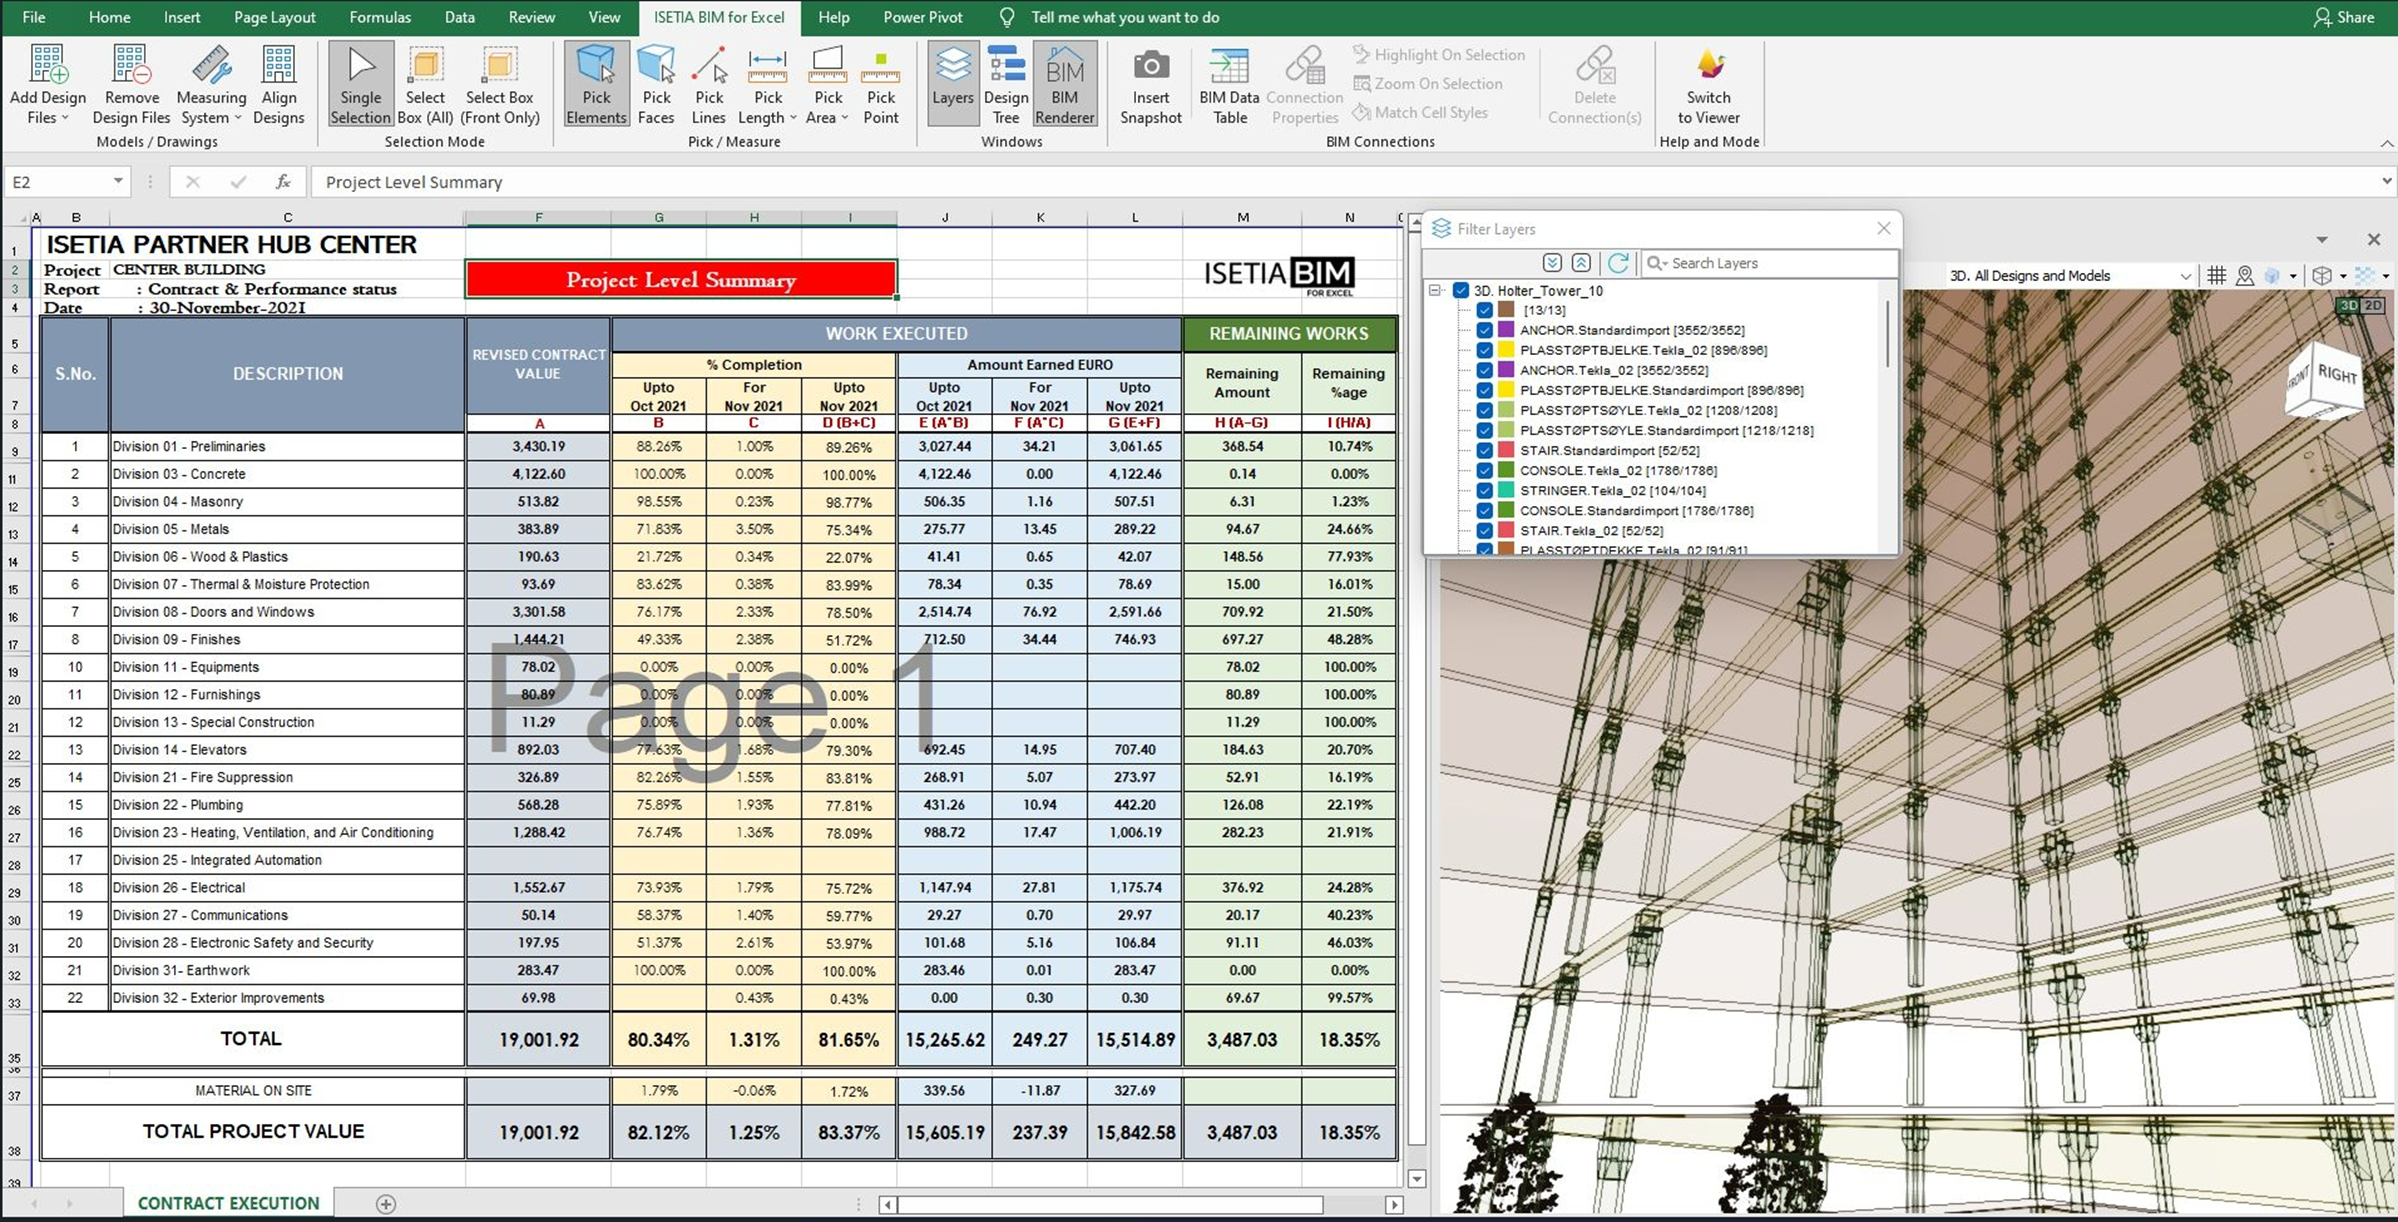Viewport: 2398px width, 1222px height.
Task: Click the Search Layers field
Action: (x=1768, y=263)
